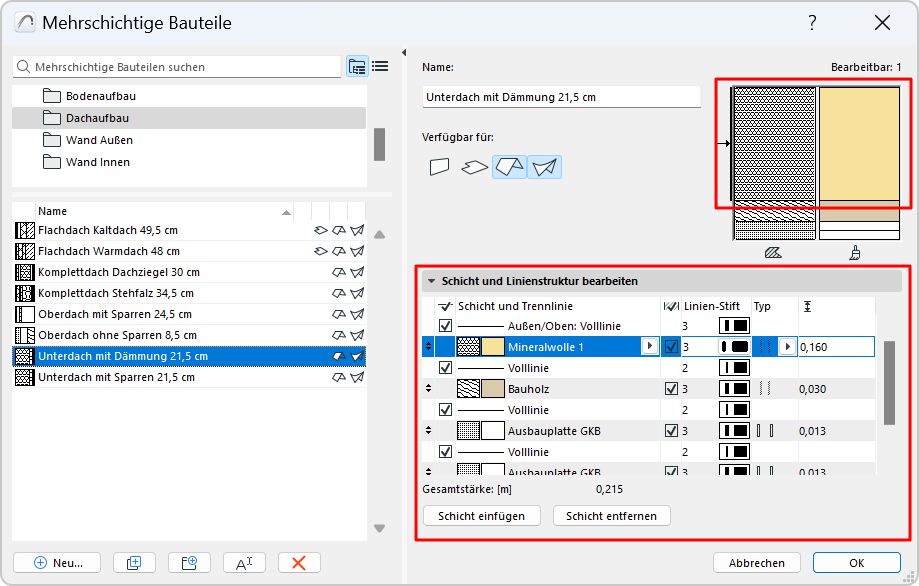Open Mineralwolle 1 building material popup arrow
Image resolution: width=919 pixels, height=586 pixels.
(x=649, y=346)
